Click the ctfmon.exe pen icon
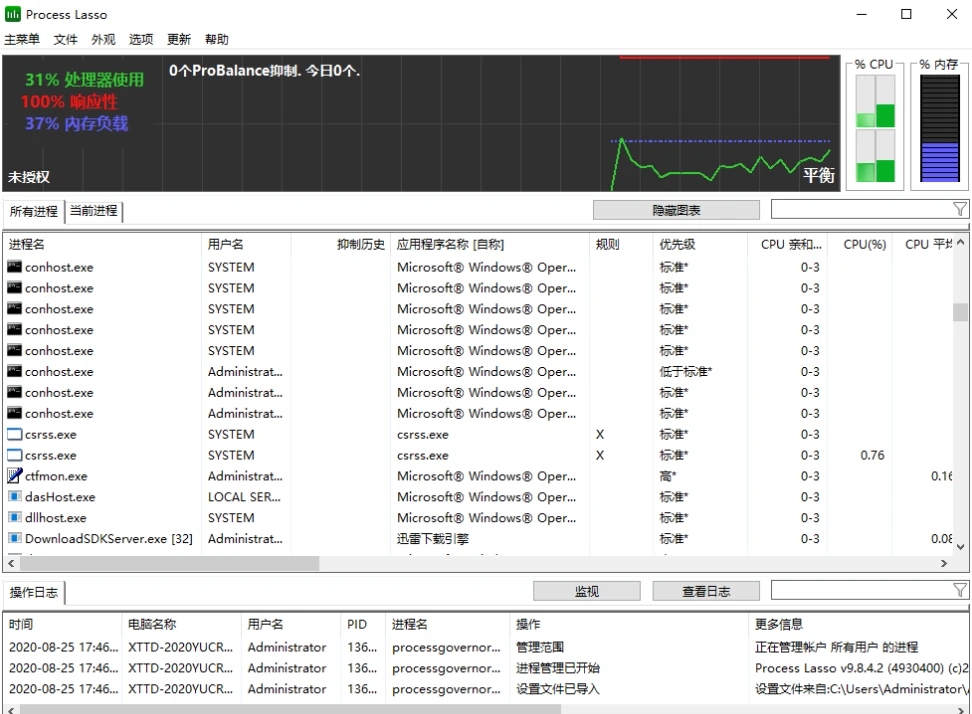 [14, 476]
